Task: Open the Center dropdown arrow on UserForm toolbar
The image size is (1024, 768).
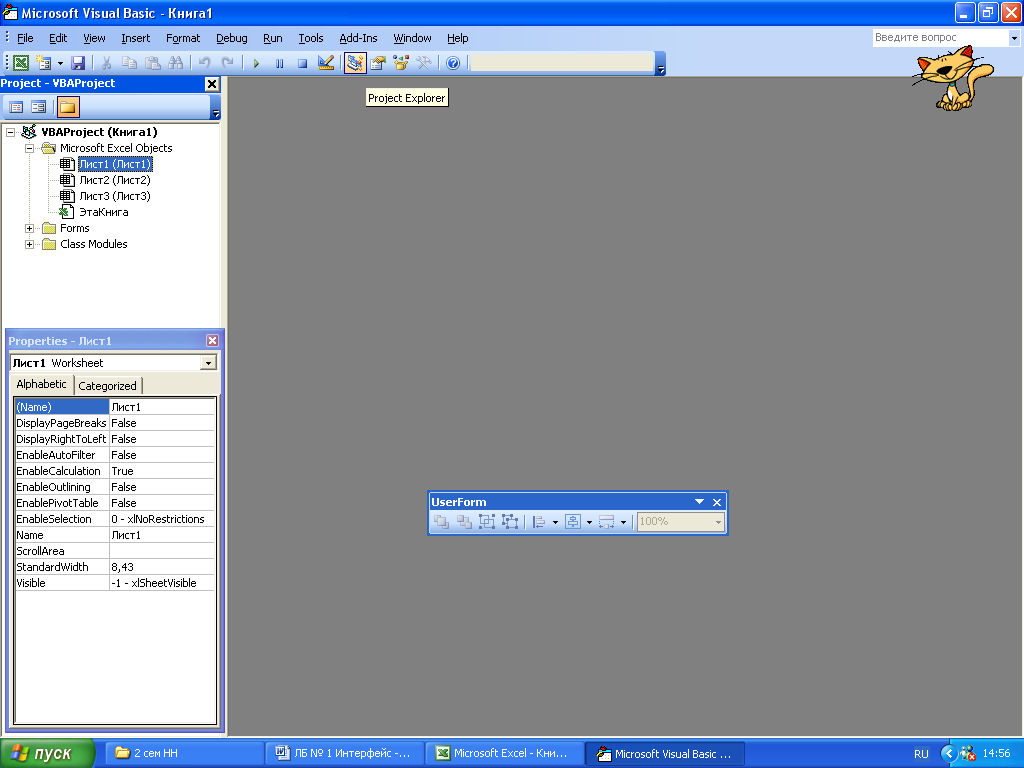Action: [589, 522]
